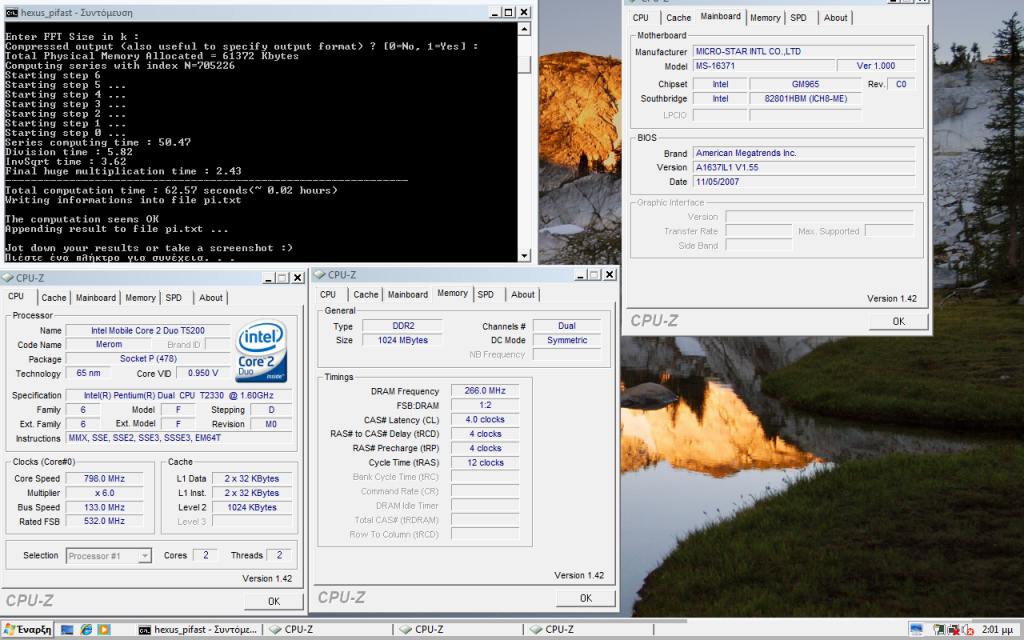Viewport: 1024px width, 640px height.
Task: Click OK in the Memory tab window
Action: coord(586,598)
